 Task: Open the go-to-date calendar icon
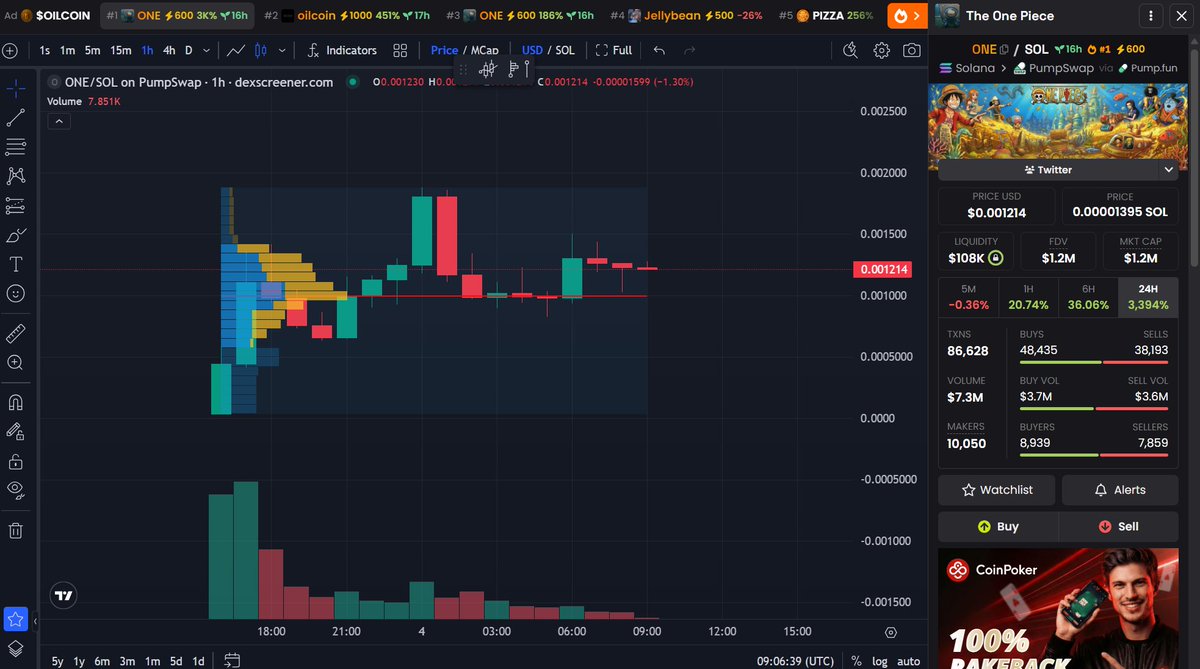point(232,660)
